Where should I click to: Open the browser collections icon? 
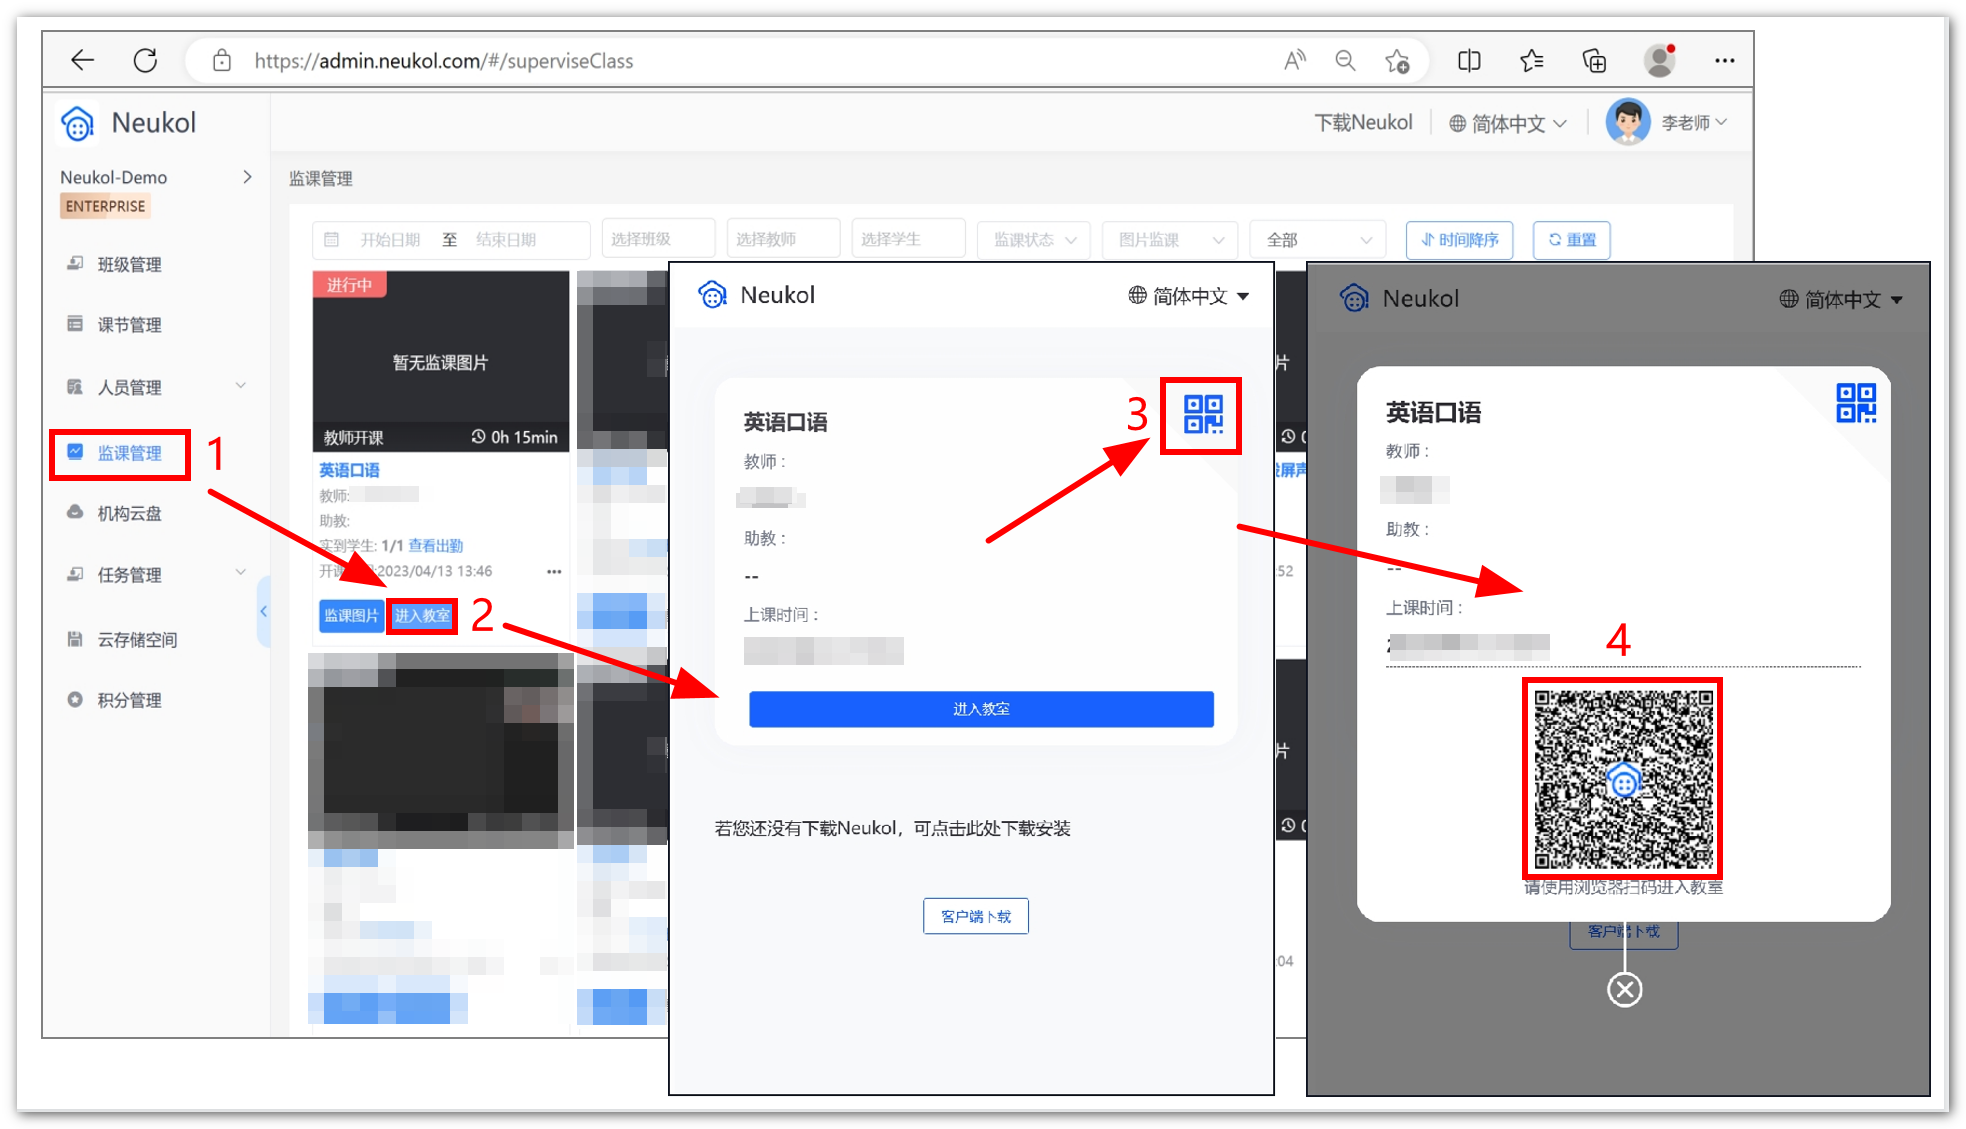tap(1595, 61)
